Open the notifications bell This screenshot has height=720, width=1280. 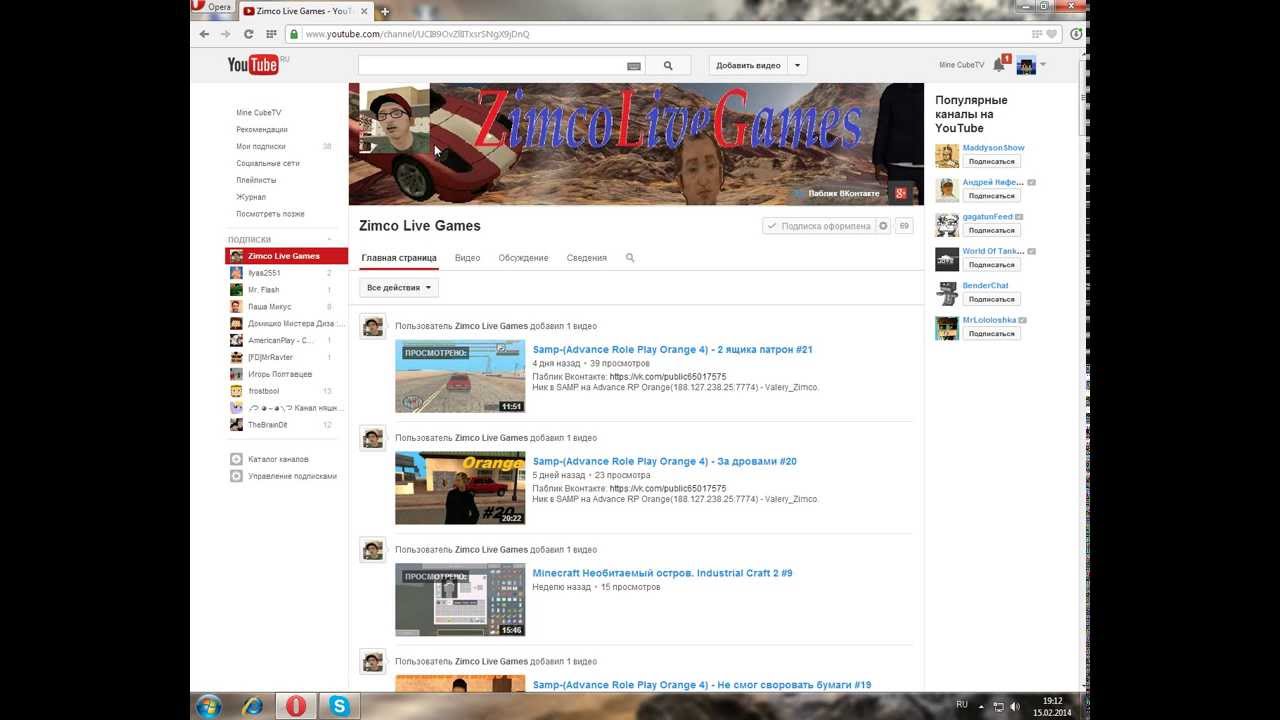coord(998,66)
